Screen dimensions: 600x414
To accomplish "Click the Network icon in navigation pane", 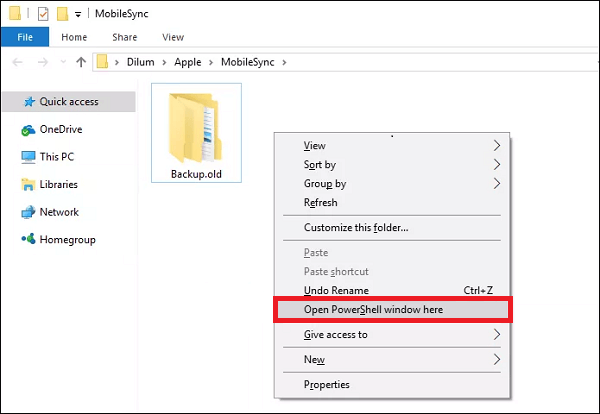I will coord(28,212).
